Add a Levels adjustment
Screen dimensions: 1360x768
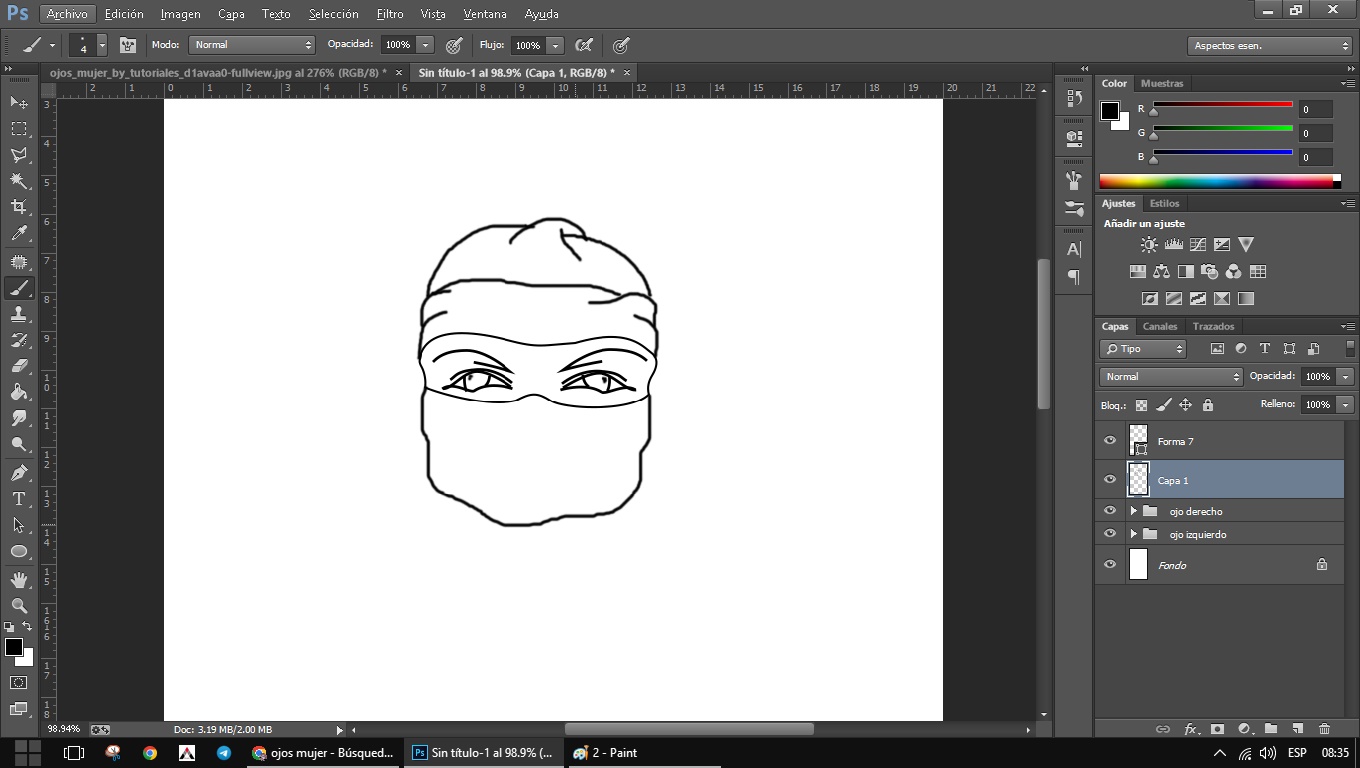click(1173, 244)
